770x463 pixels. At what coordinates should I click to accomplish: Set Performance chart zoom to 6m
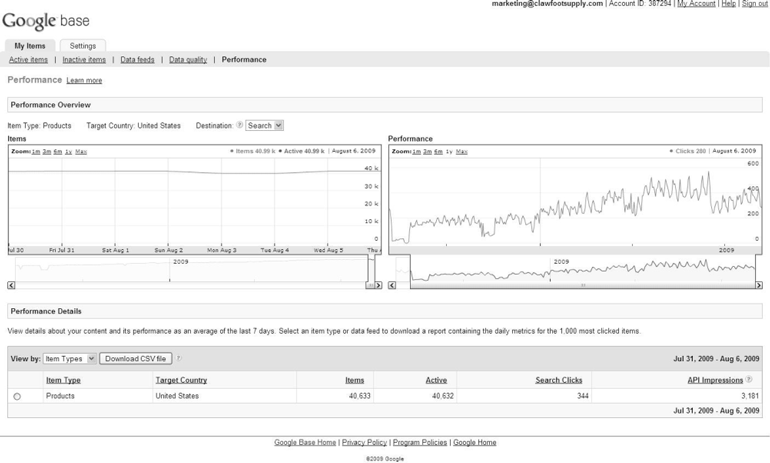click(x=438, y=152)
